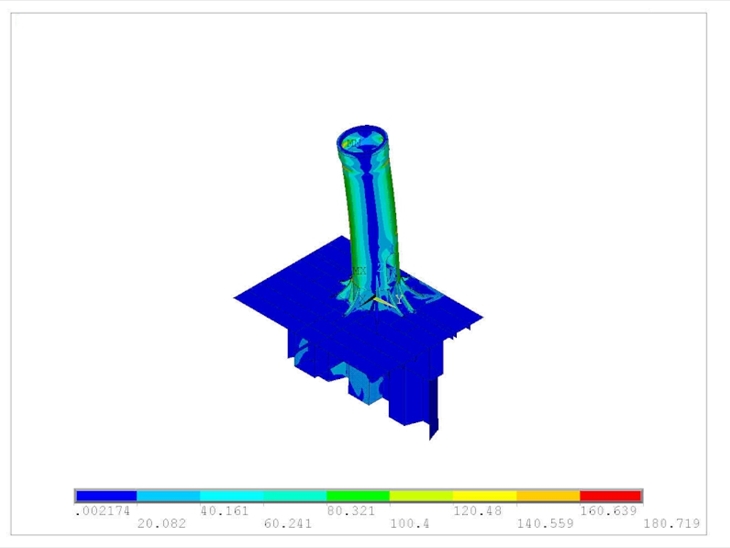This screenshot has height=548, width=730.
Task: Pick the orange legend color band
Action: click(547, 496)
